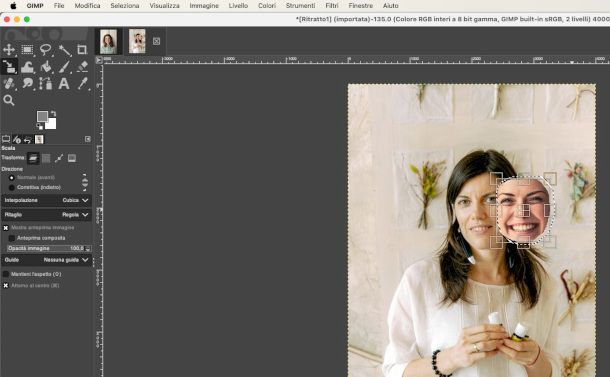The width and height of the screenshot is (610, 377).
Task: Select the Crop tool
Action: point(82,49)
